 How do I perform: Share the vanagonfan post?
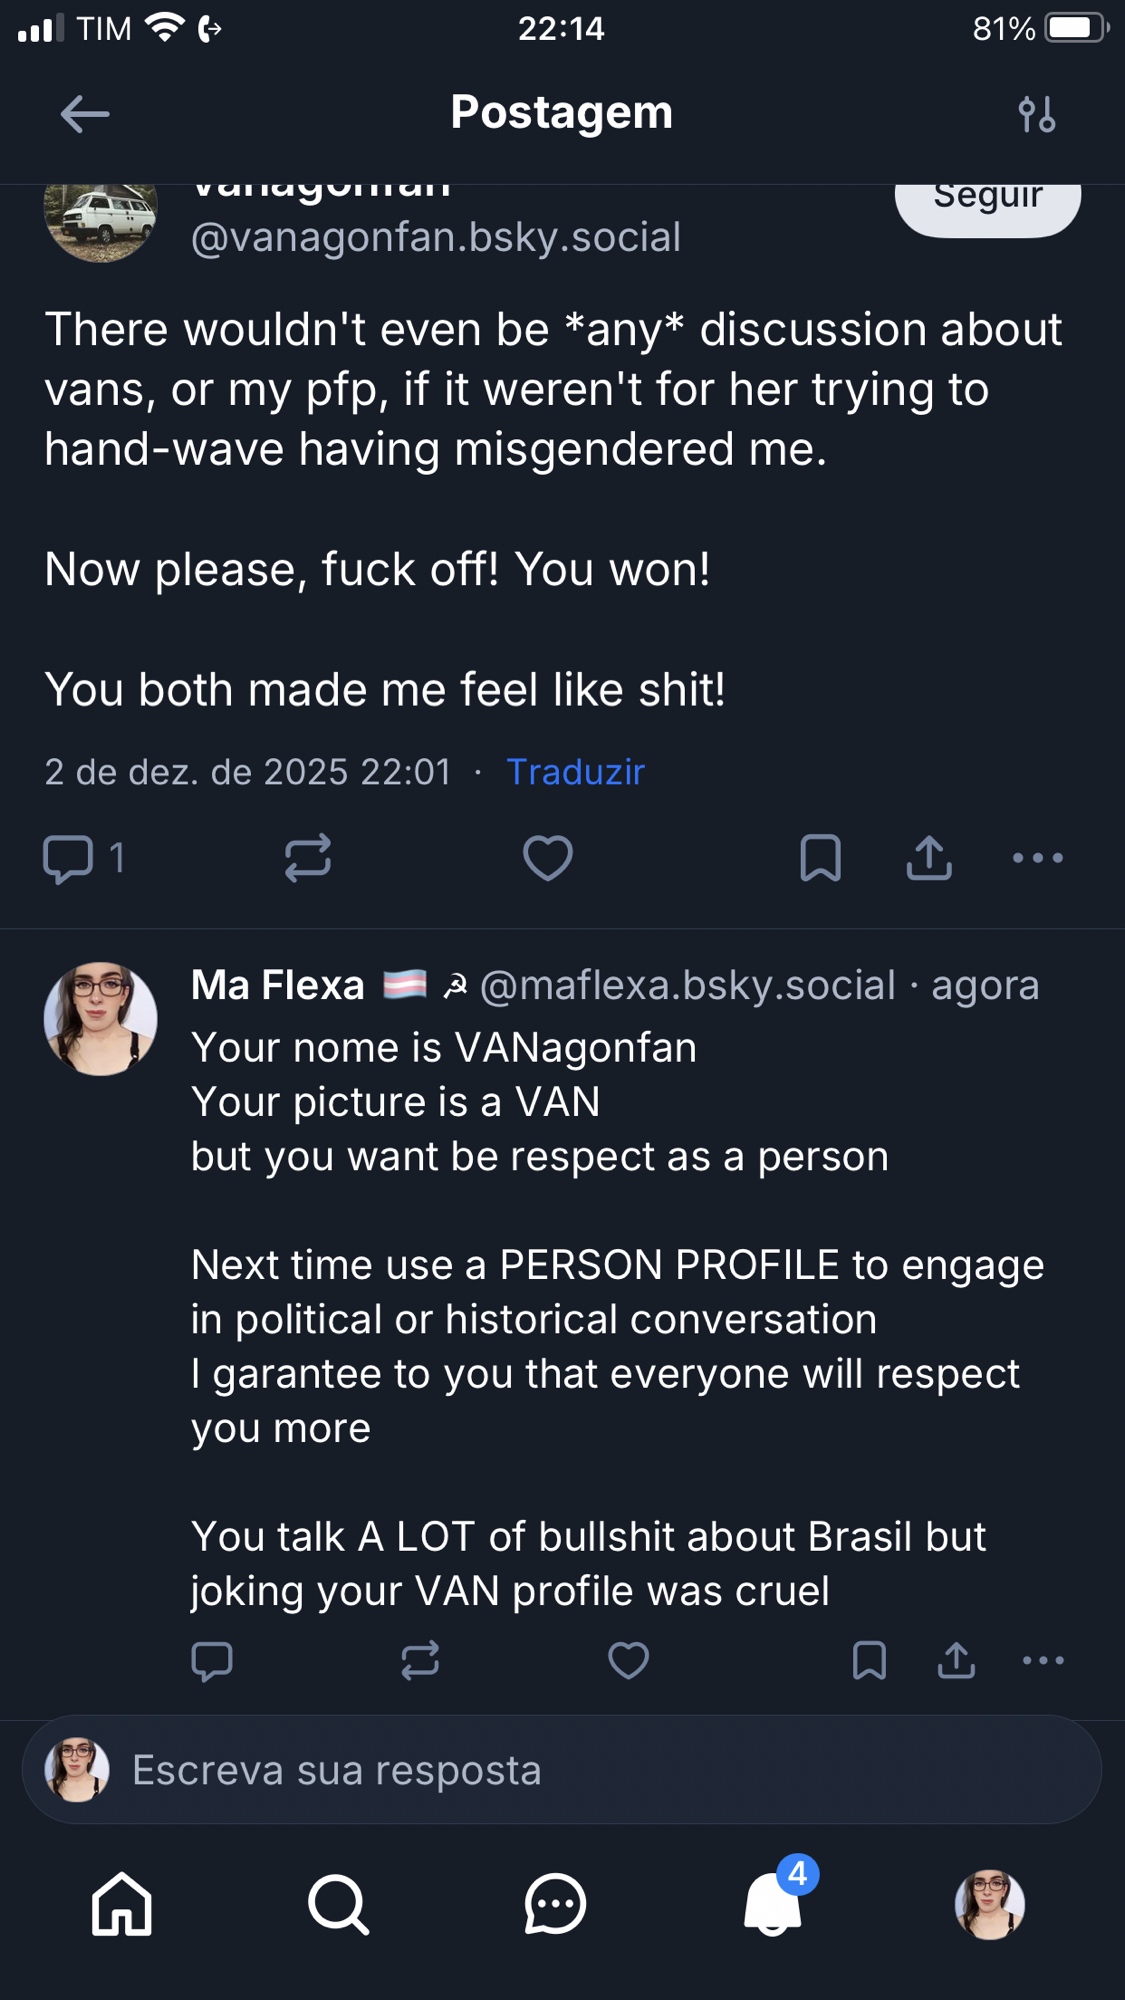pyautogui.click(x=929, y=858)
